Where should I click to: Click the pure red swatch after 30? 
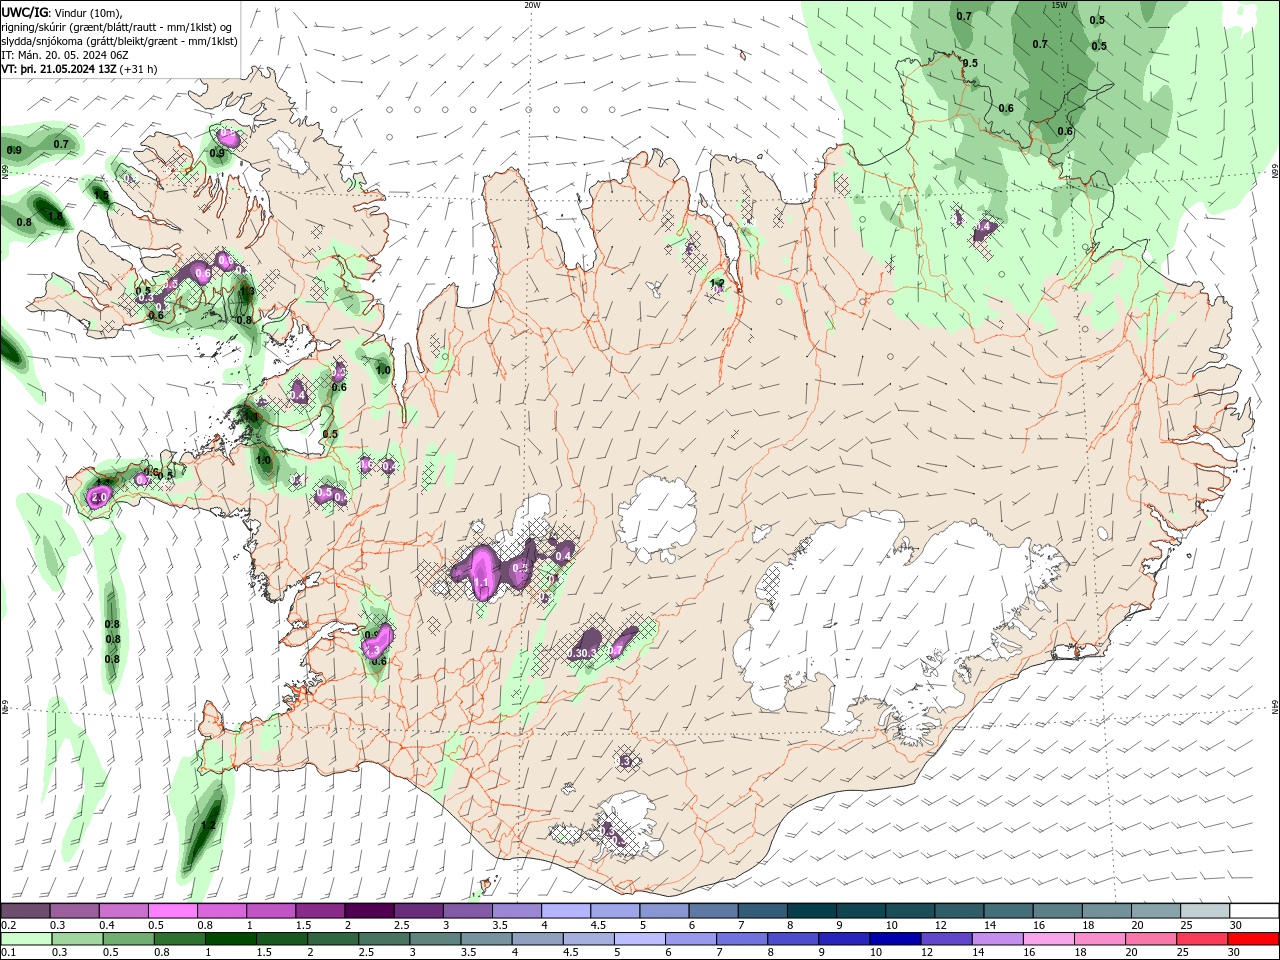(x=1252, y=939)
